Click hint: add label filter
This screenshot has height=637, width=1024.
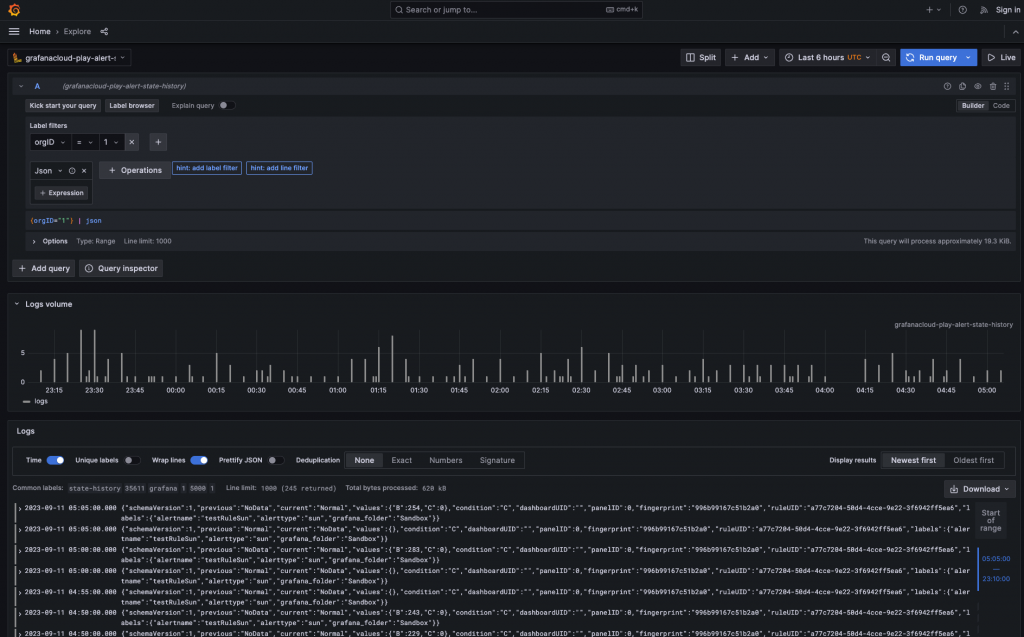point(206,168)
